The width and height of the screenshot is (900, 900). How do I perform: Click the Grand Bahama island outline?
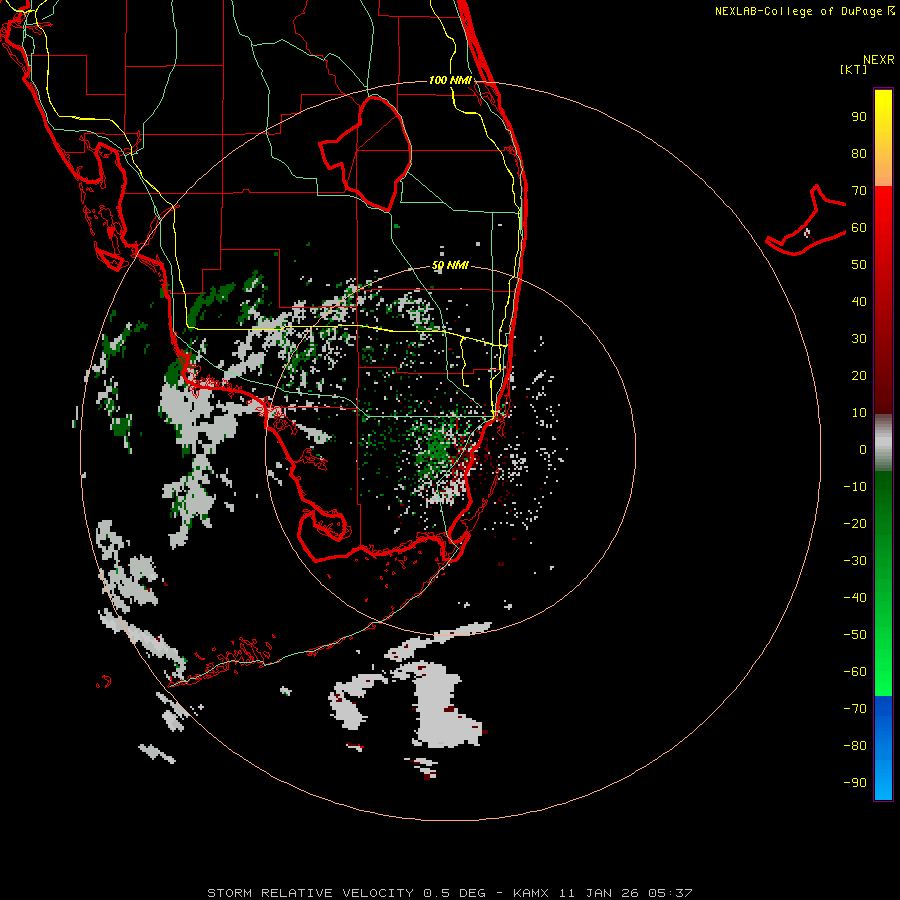806,220
